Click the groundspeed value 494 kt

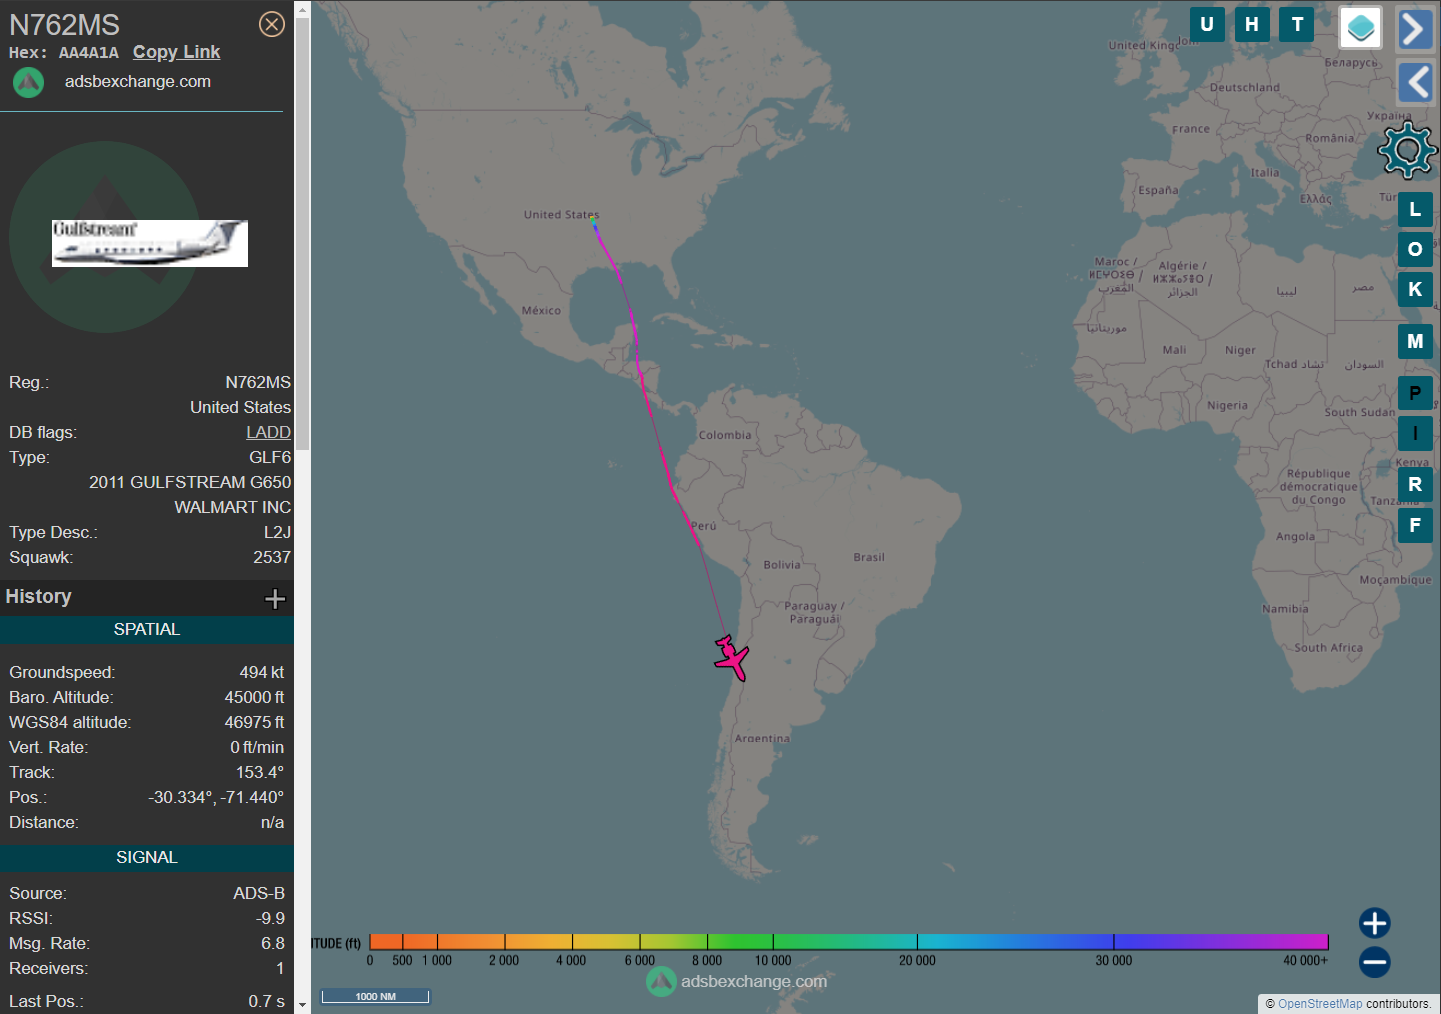pyautogui.click(x=262, y=673)
